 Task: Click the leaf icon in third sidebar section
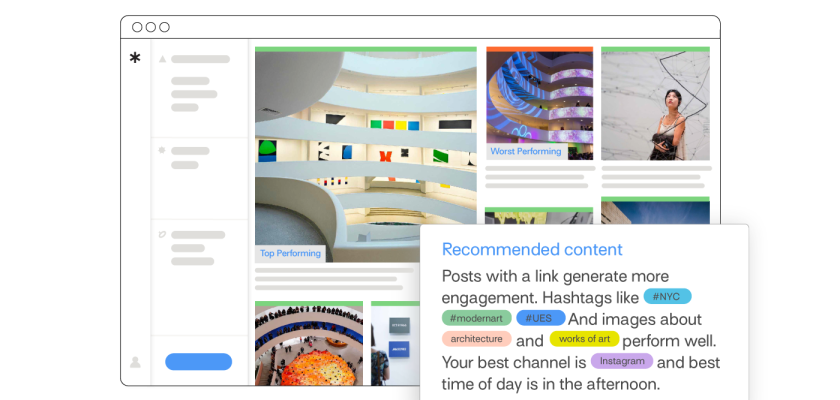[162, 235]
